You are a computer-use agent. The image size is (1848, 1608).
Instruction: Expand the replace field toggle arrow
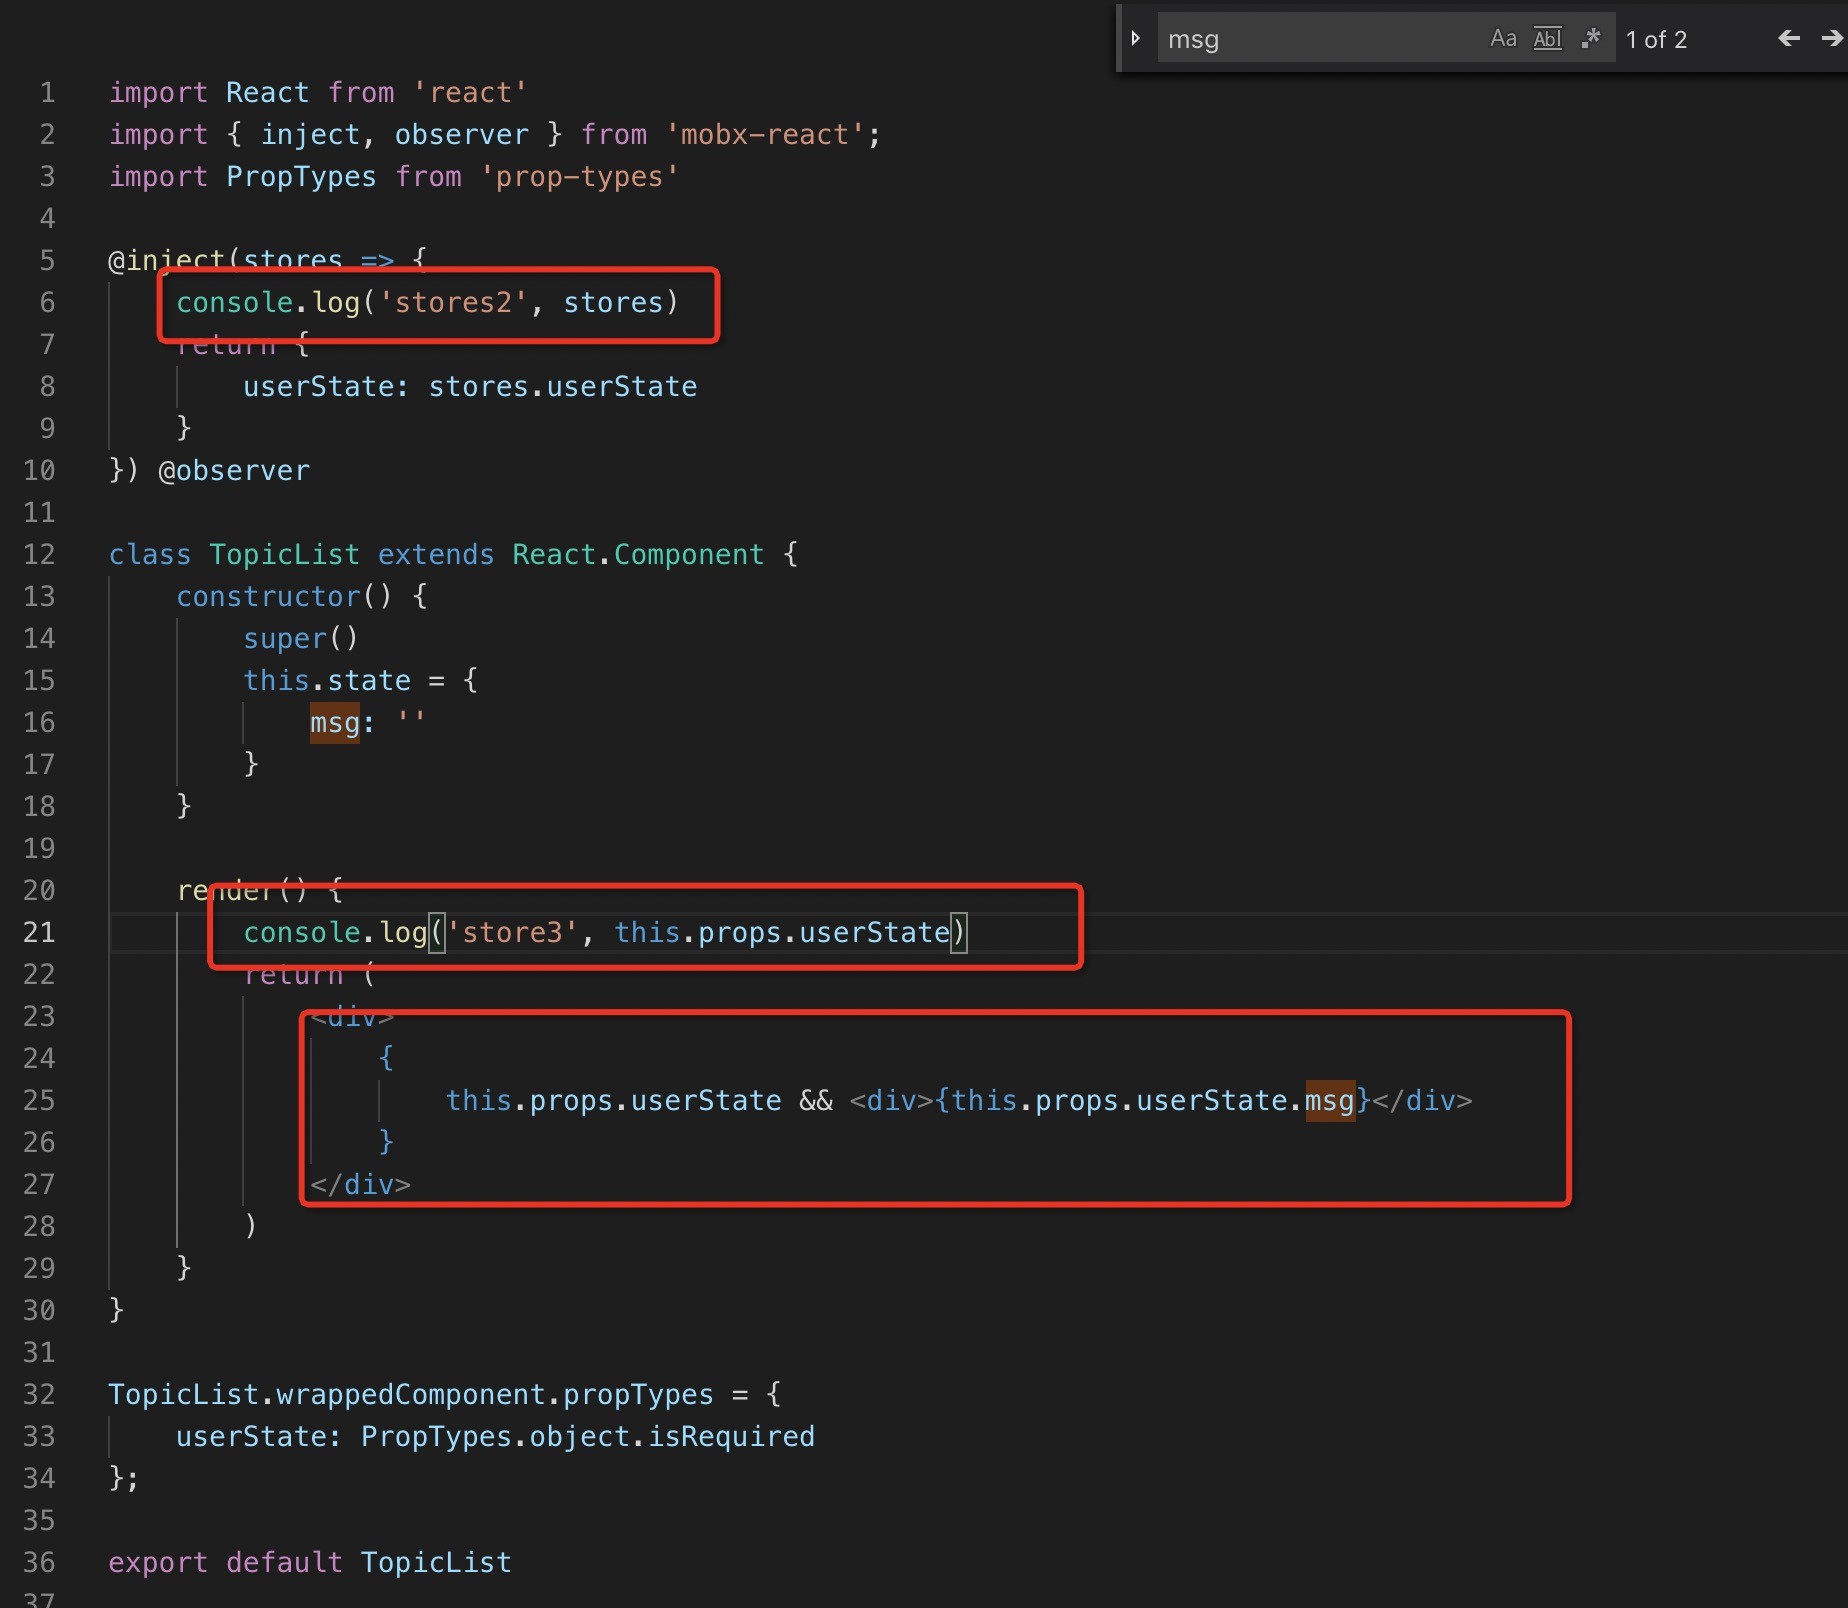point(1135,39)
